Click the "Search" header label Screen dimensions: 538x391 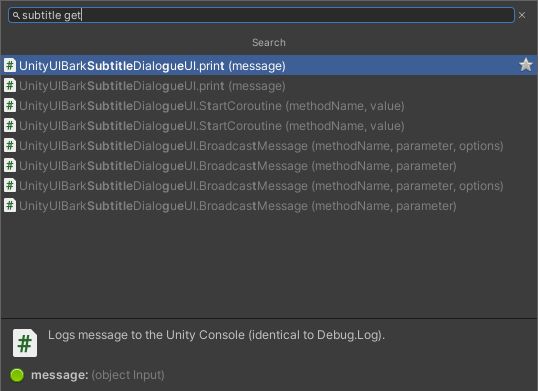[269, 43]
